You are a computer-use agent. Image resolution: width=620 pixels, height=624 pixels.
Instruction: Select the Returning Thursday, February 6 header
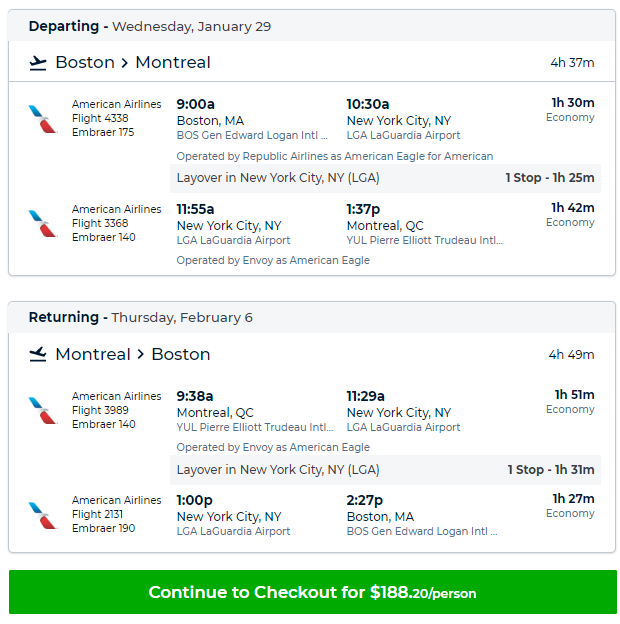click(x=312, y=317)
